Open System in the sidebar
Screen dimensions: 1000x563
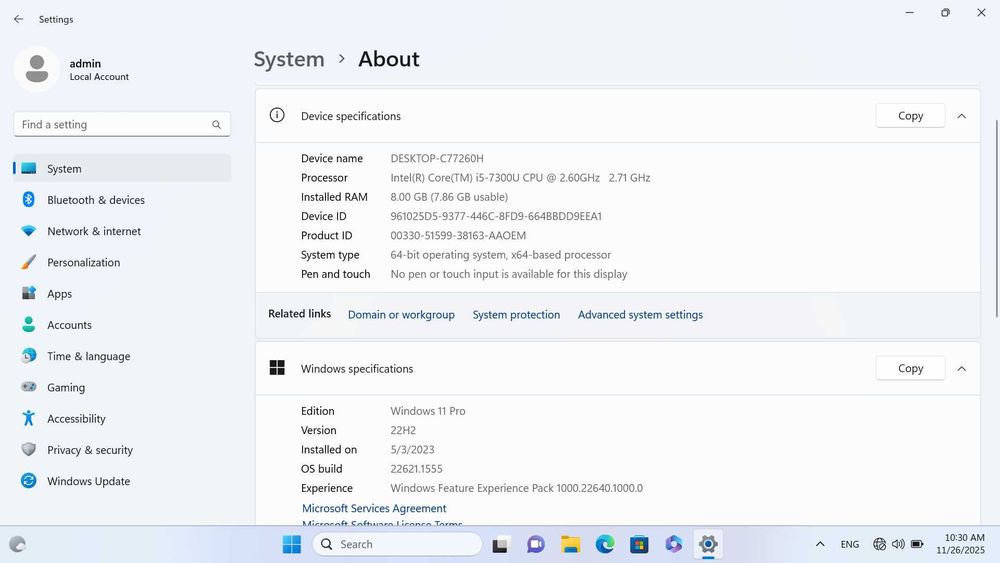pyautogui.click(x=122, y=168)
